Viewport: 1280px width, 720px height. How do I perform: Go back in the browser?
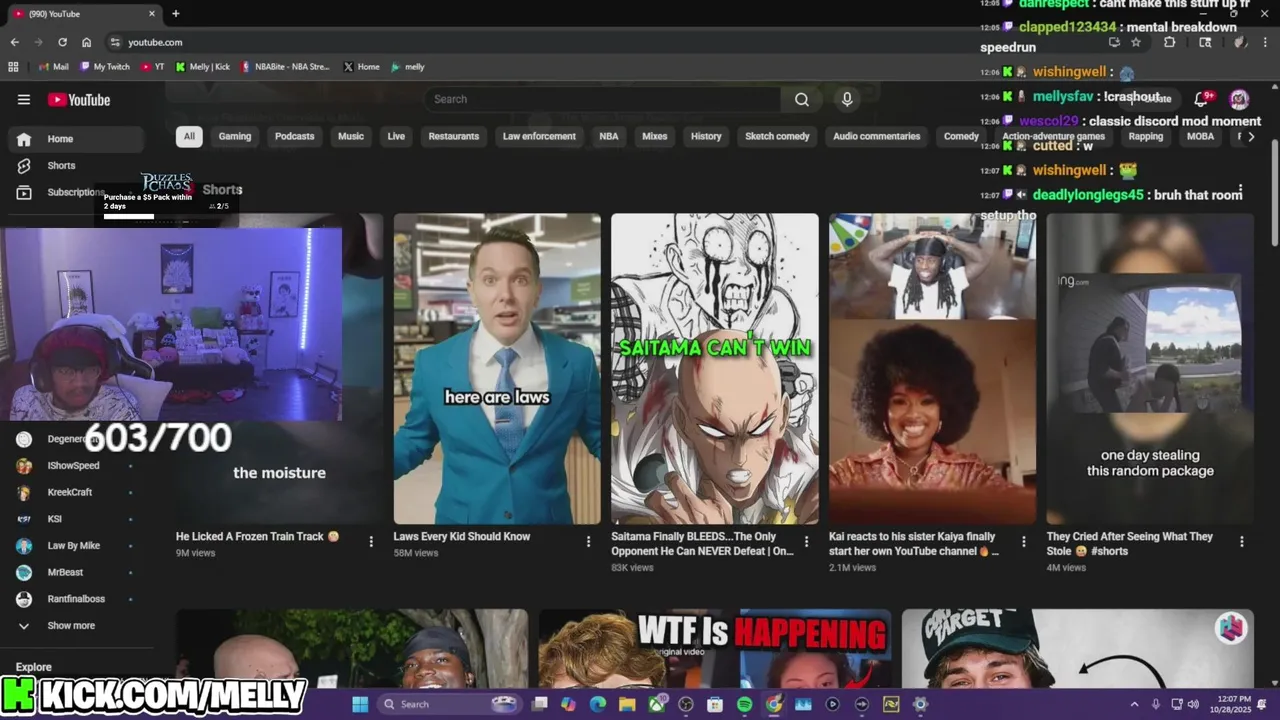[14, 42]
